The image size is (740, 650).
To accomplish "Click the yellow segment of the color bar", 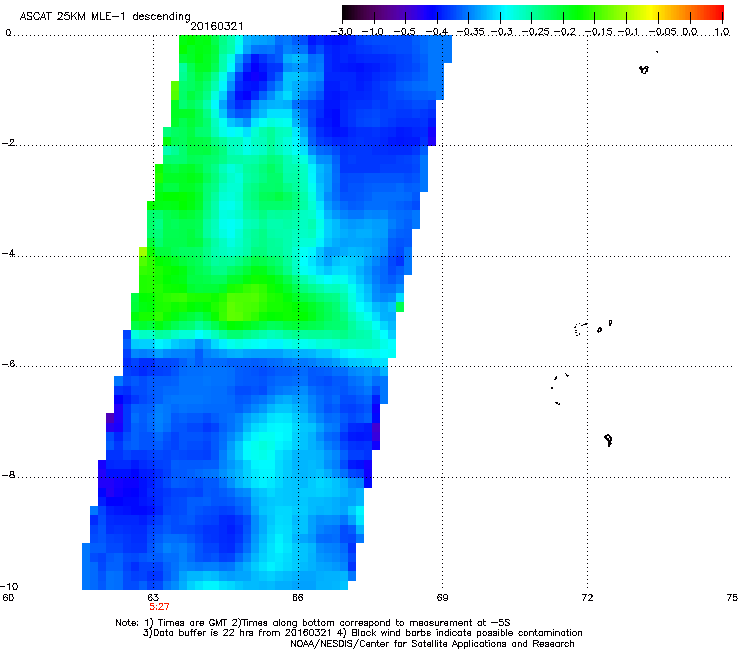I will coord(652,13).
